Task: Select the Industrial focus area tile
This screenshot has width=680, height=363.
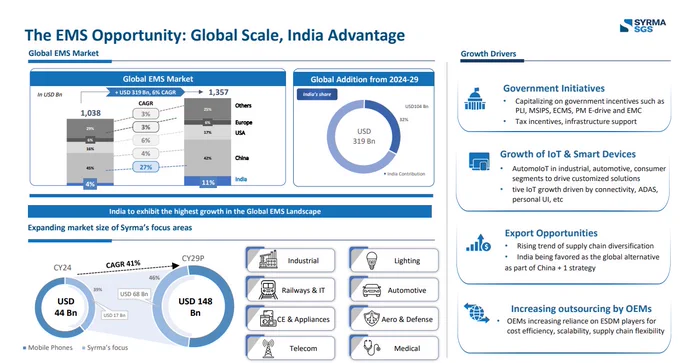Action: pos(291,260)
